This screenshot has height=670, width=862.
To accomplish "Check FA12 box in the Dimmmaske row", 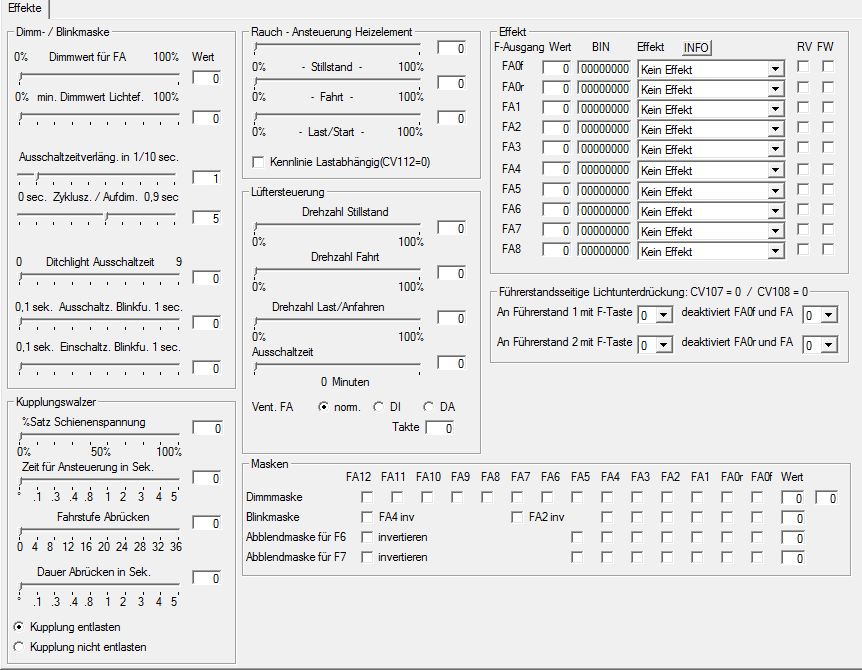I will tap(367, 497).
